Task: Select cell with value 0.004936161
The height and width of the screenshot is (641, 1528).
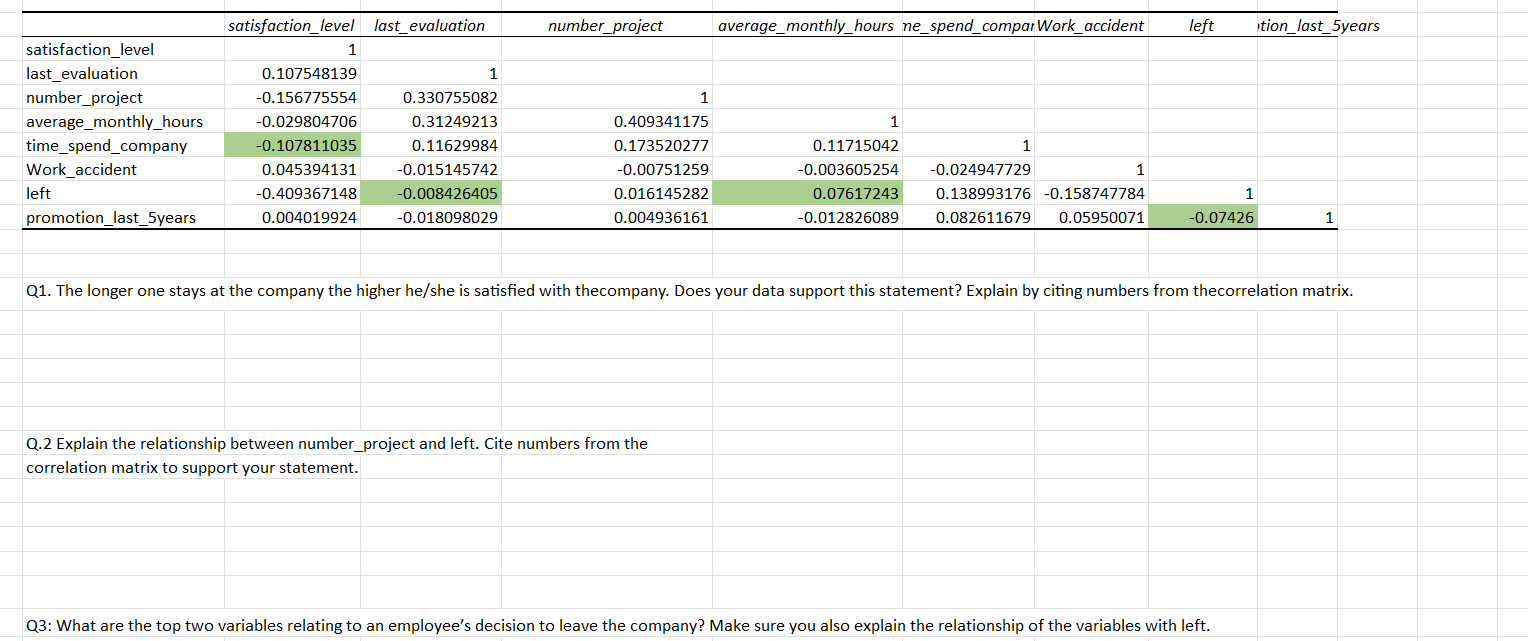Action: click(x=605, y=217)
